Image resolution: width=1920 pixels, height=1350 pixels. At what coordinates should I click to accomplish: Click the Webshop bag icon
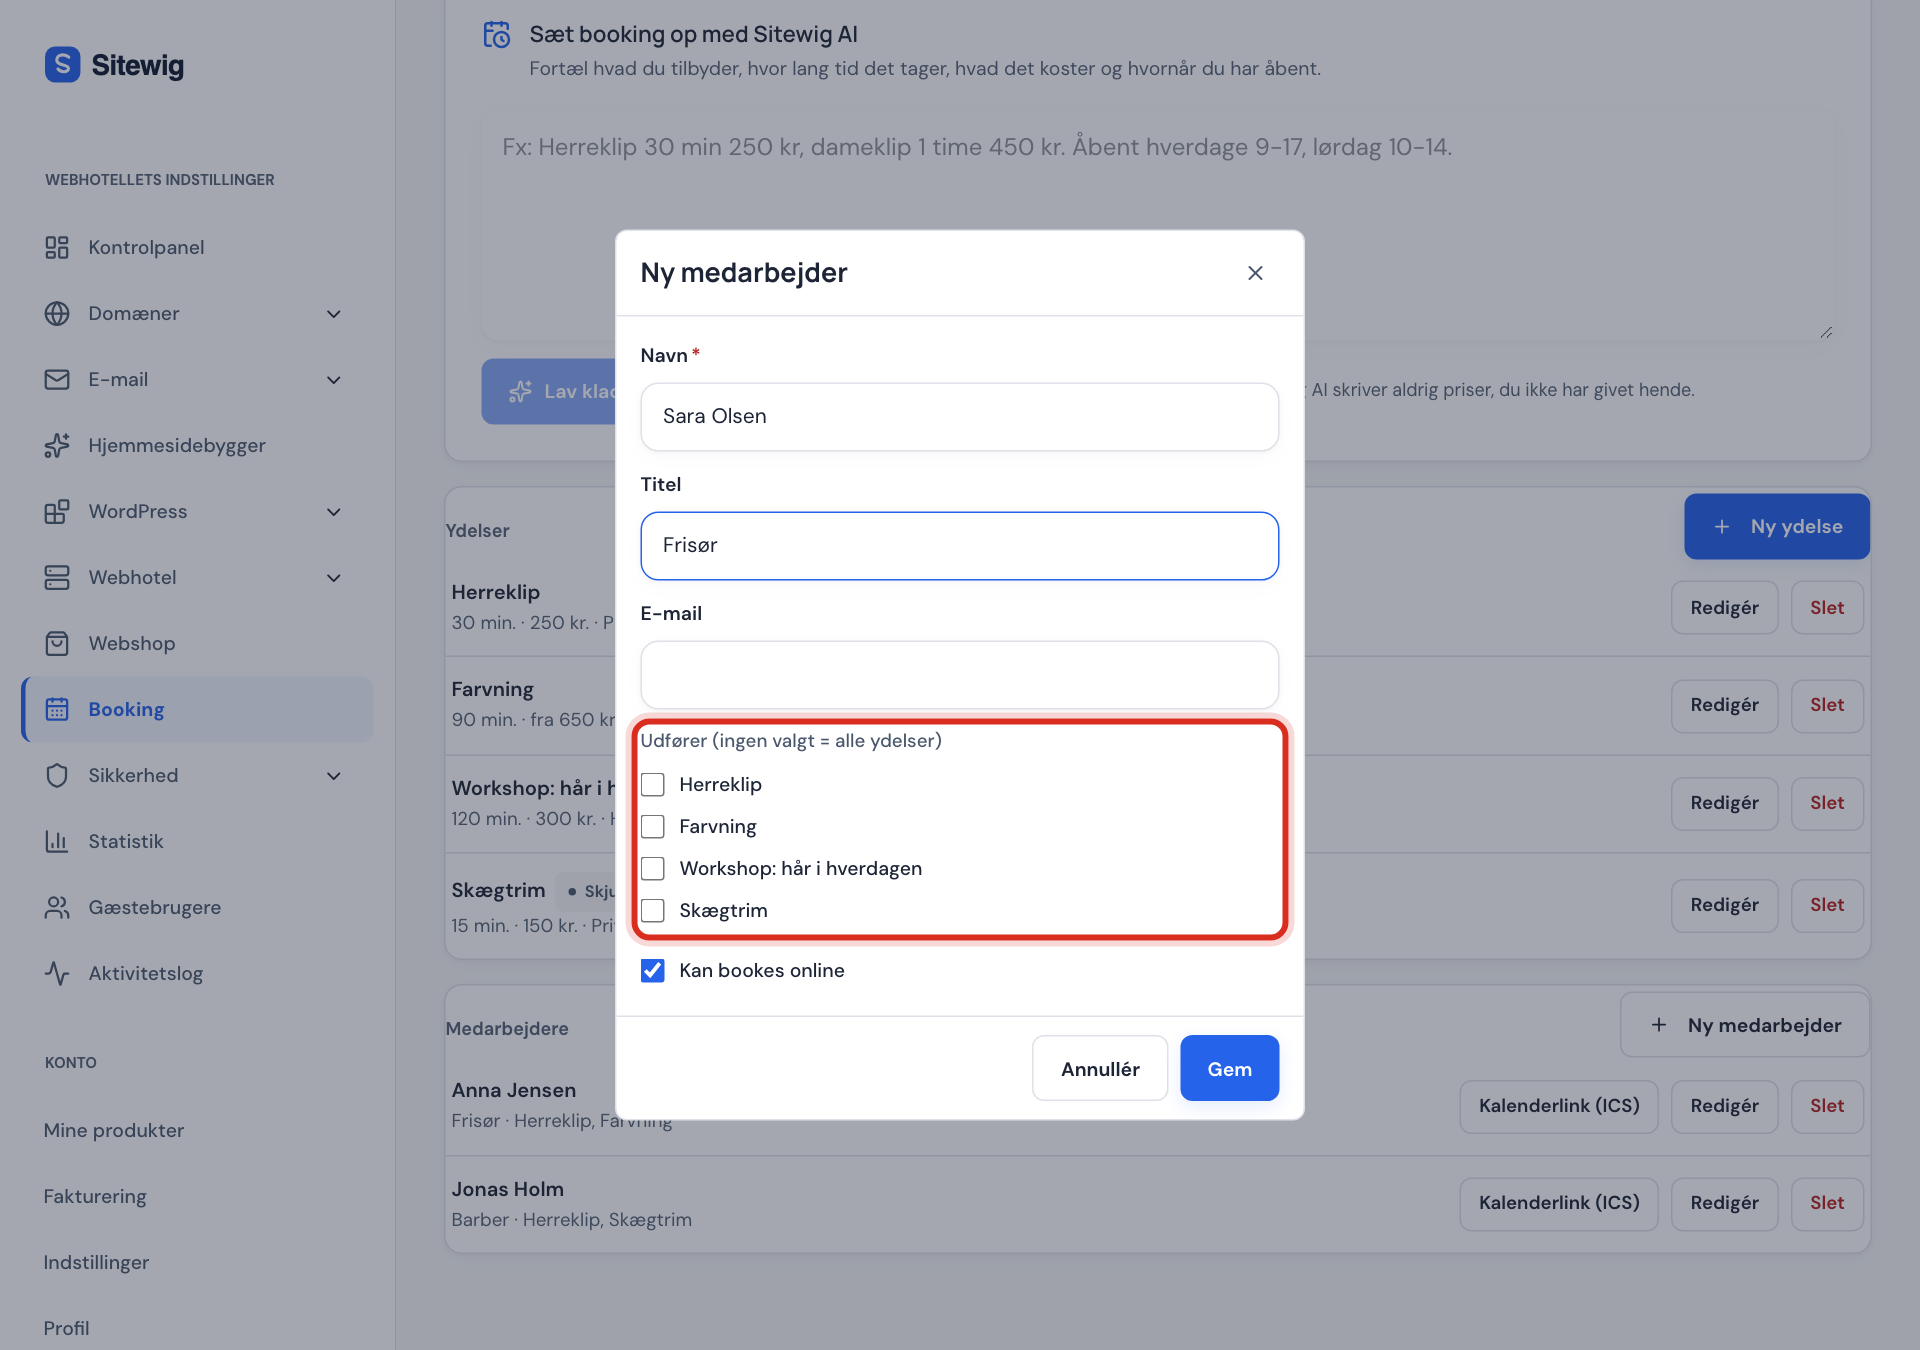[x=57, y=643]
